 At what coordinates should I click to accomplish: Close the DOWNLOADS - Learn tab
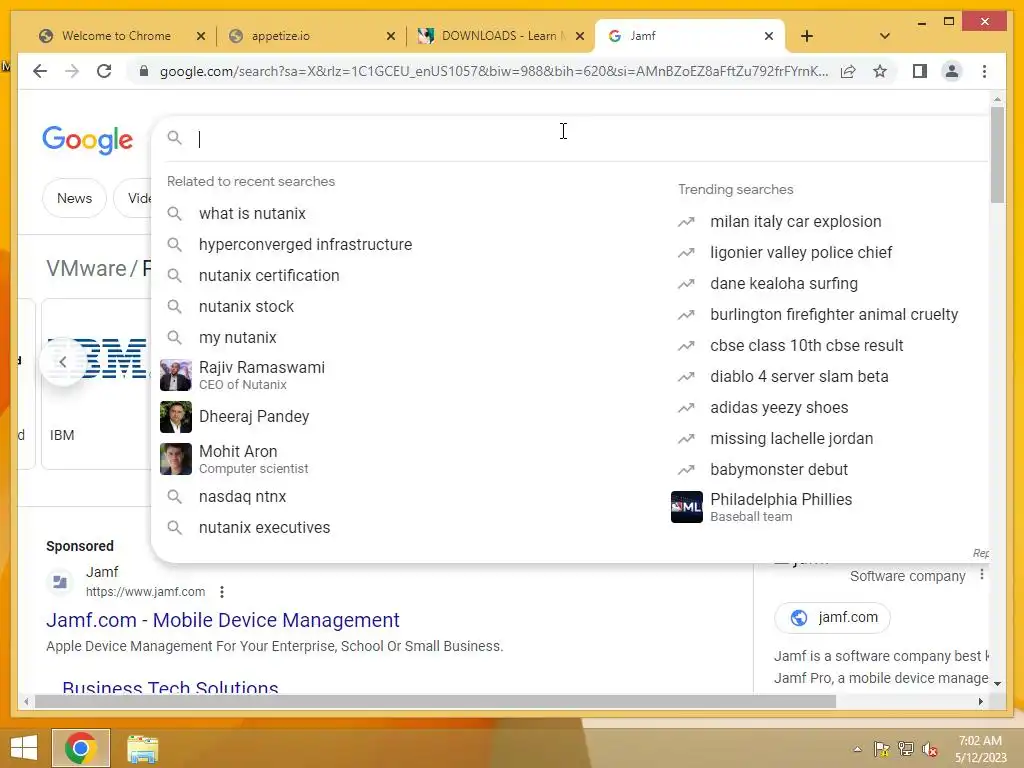[579, 36]
